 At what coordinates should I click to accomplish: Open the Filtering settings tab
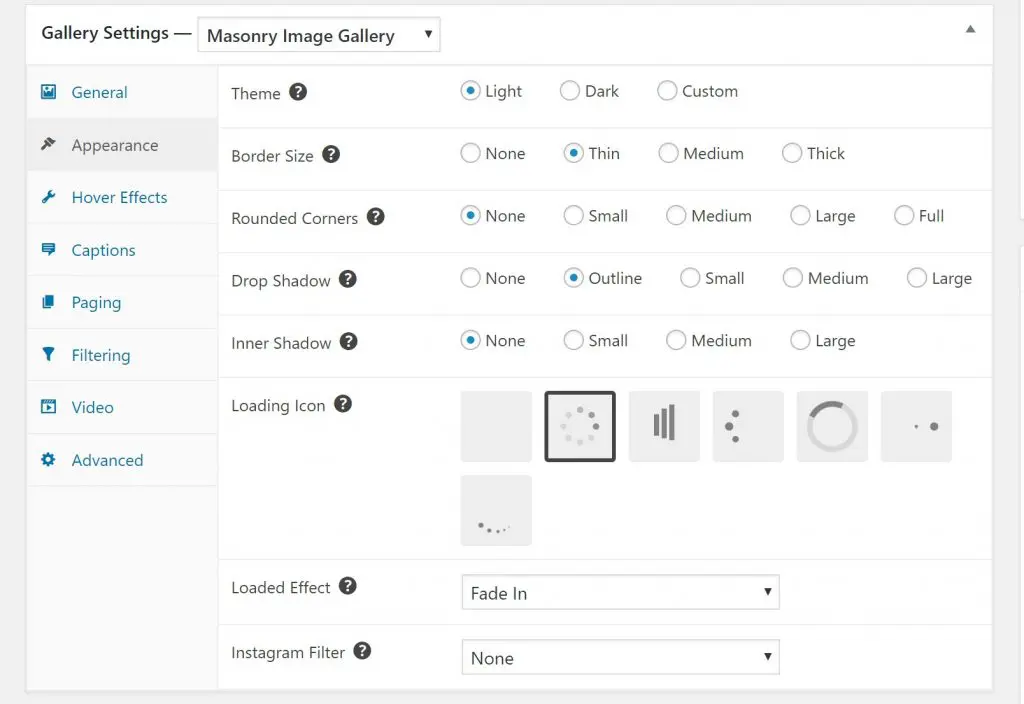tap(100, 355)
